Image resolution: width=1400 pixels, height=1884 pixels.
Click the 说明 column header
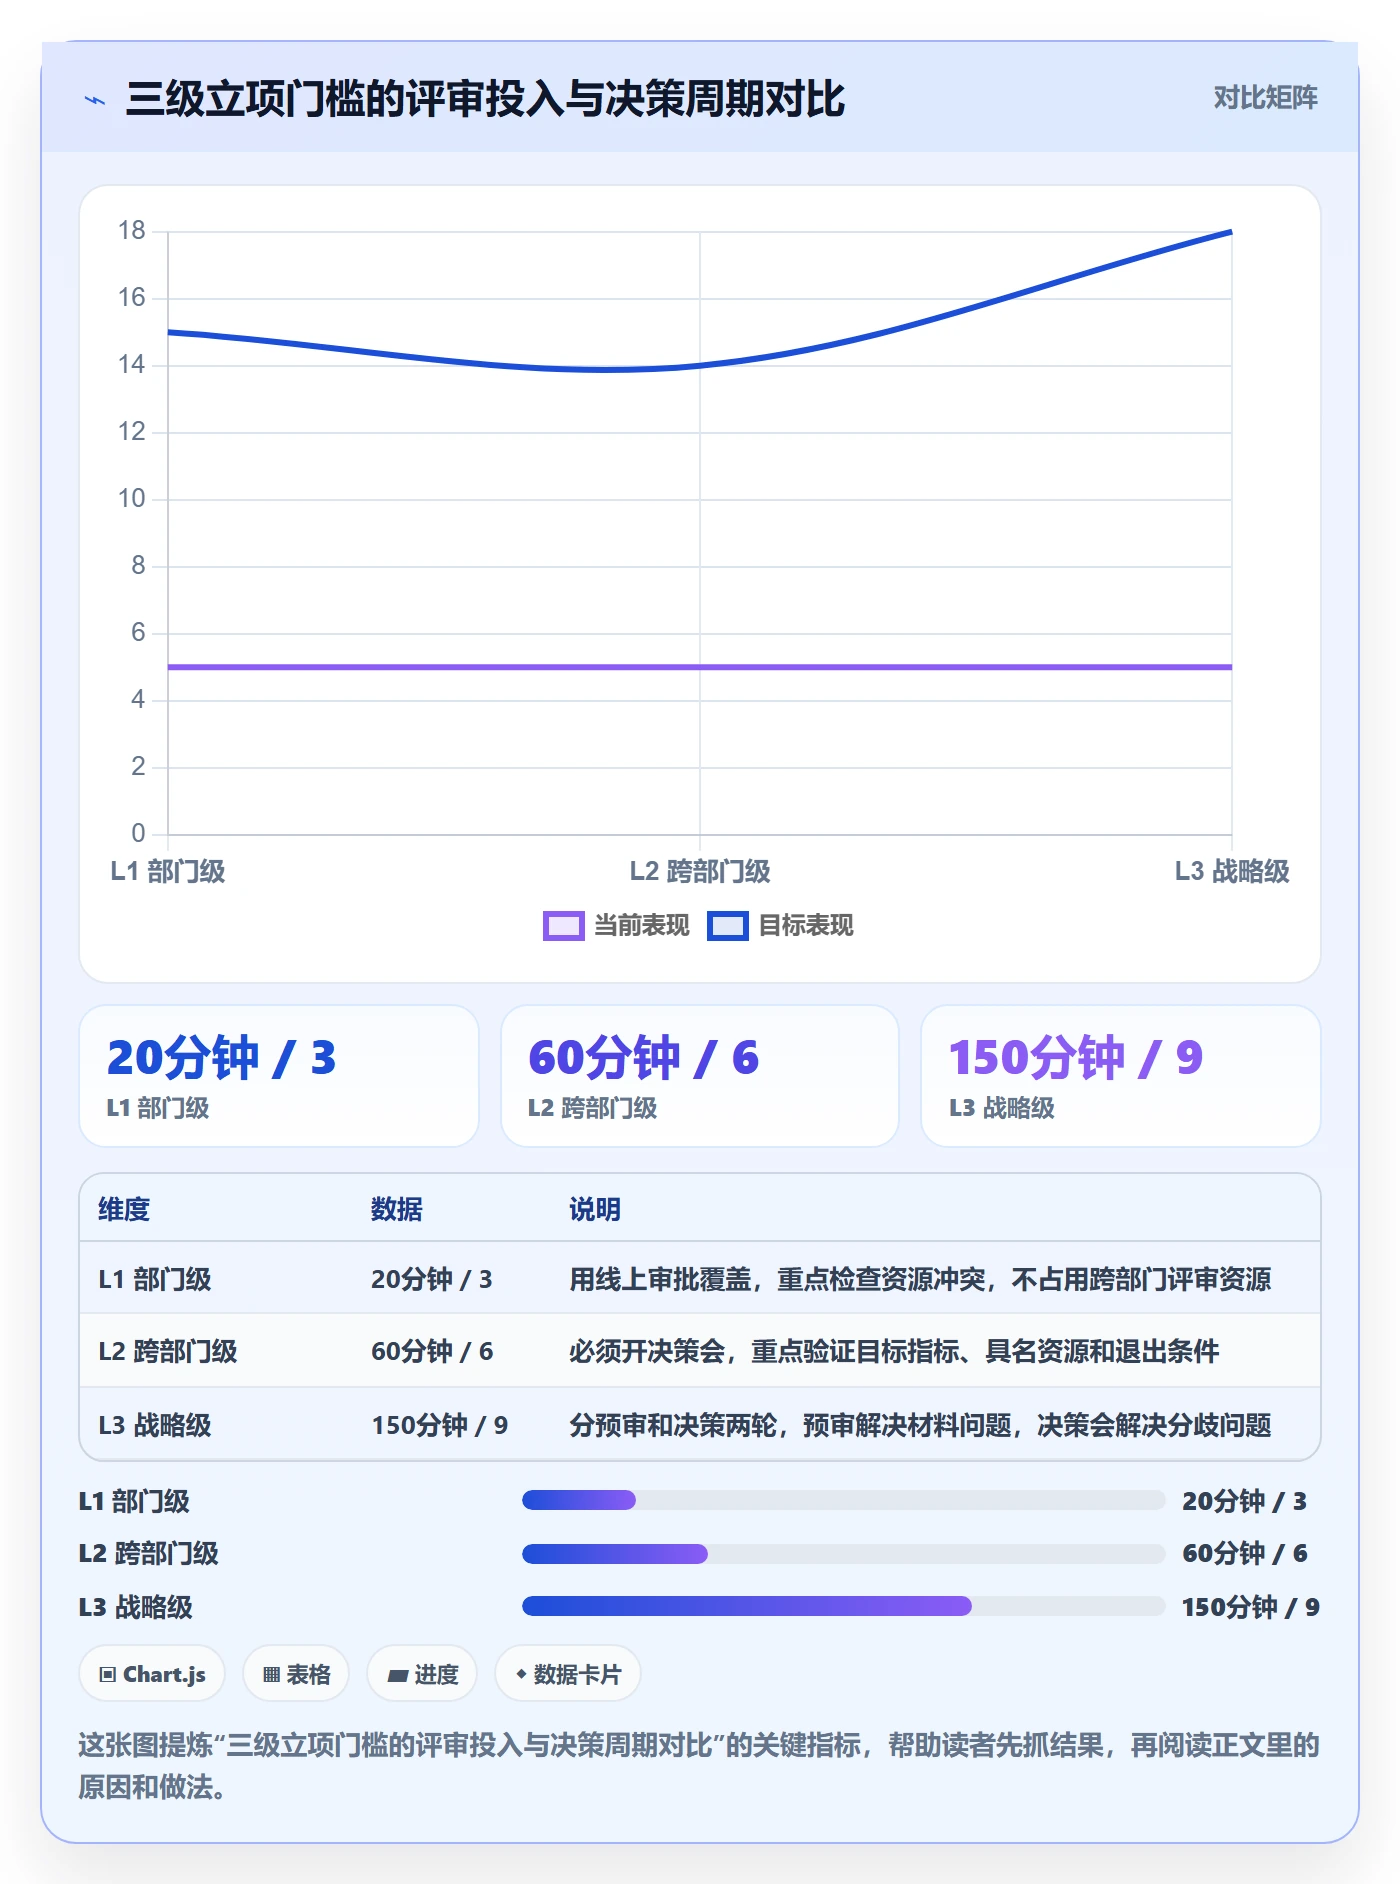tap(595, 1209)
